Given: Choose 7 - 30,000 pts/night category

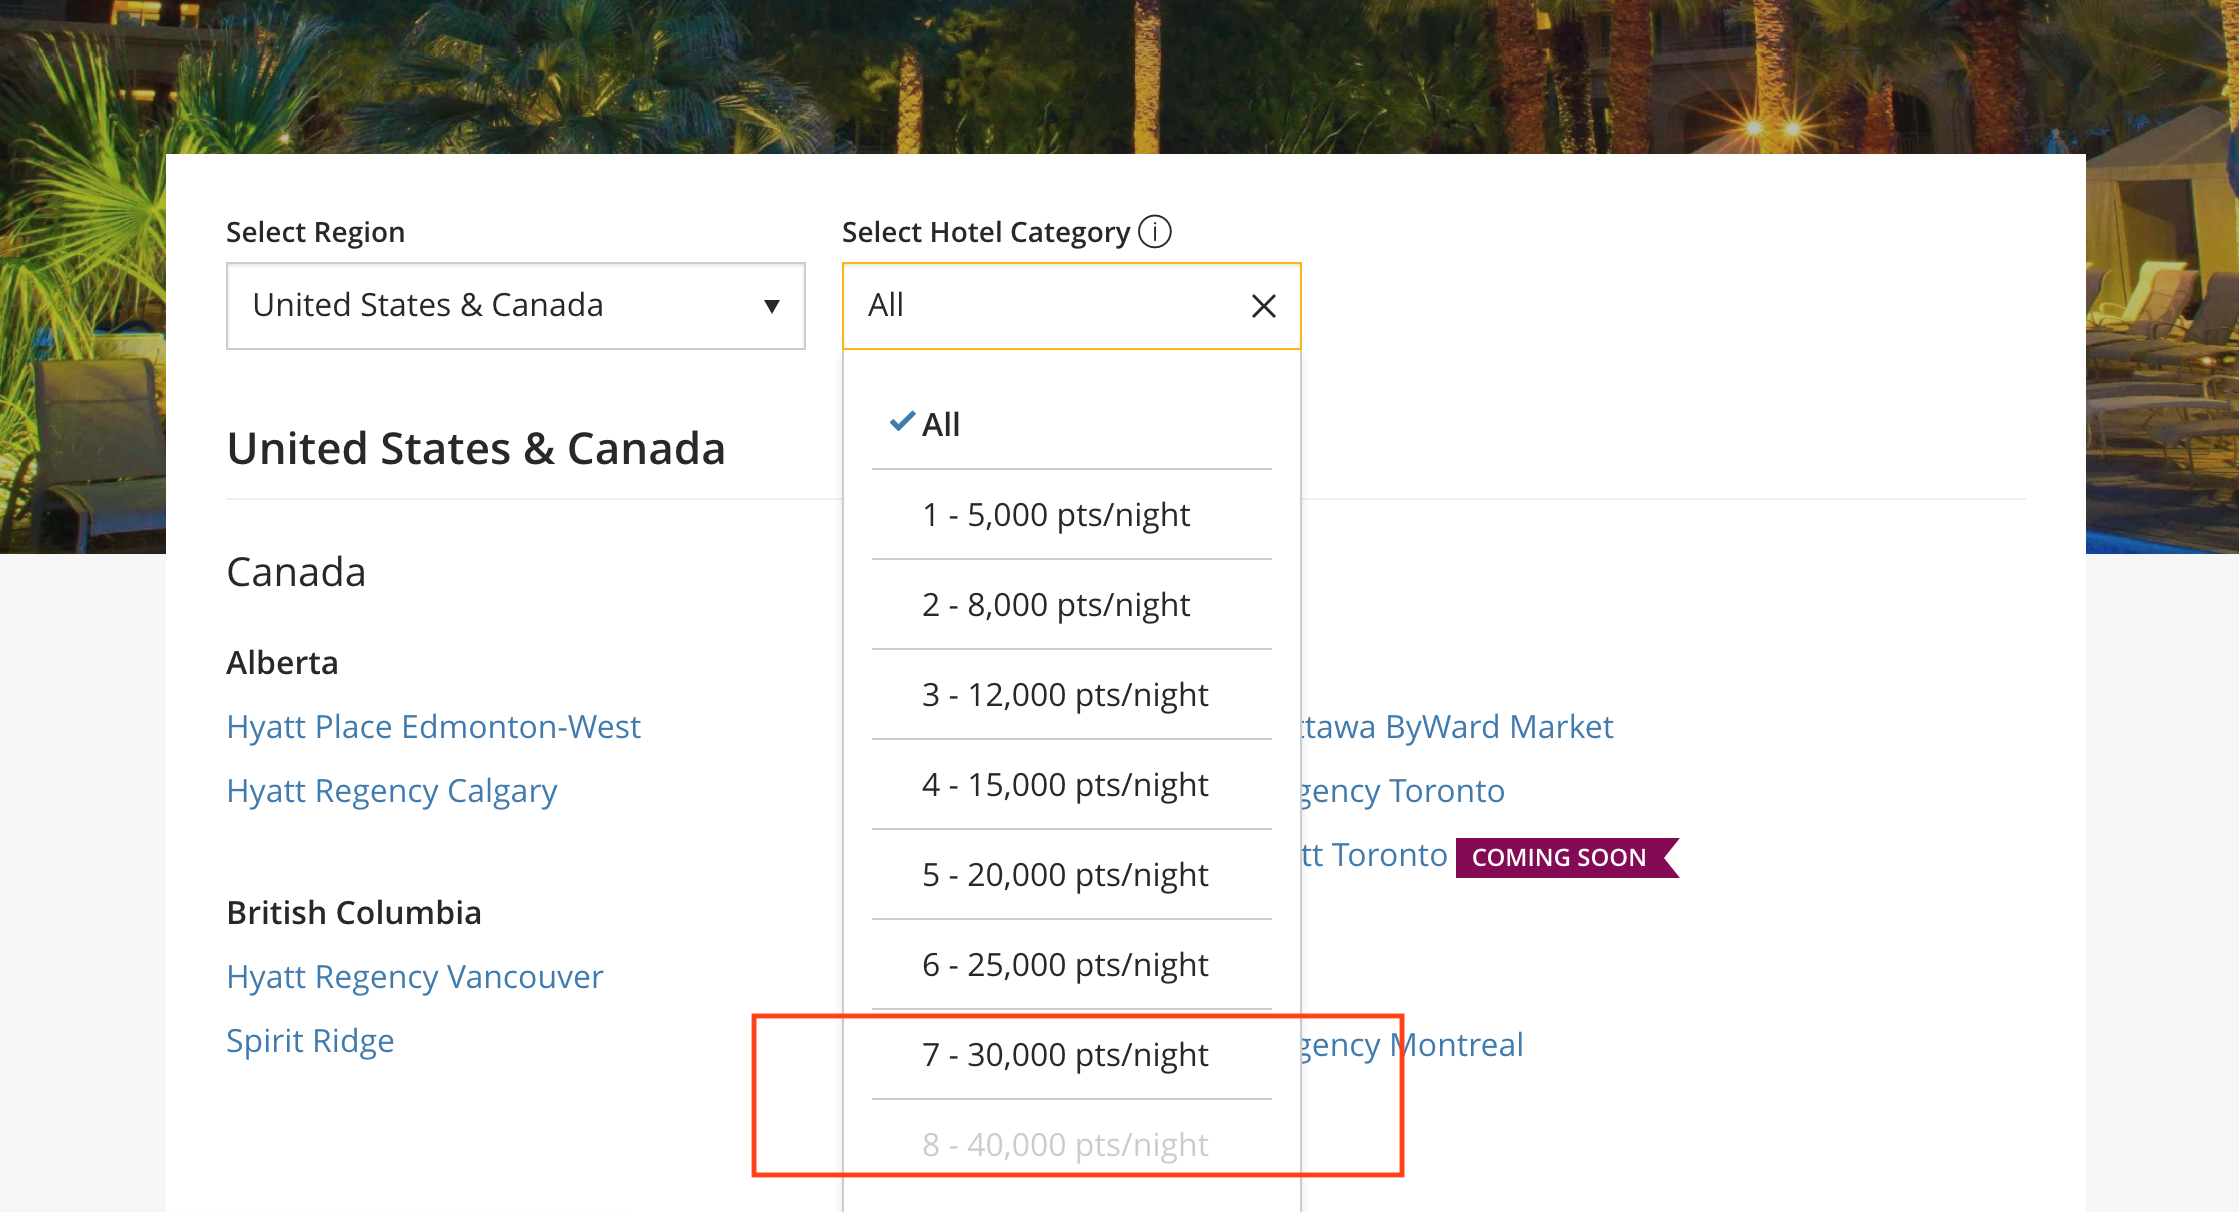Looking at the screenshot, I should [1065, 1055].
